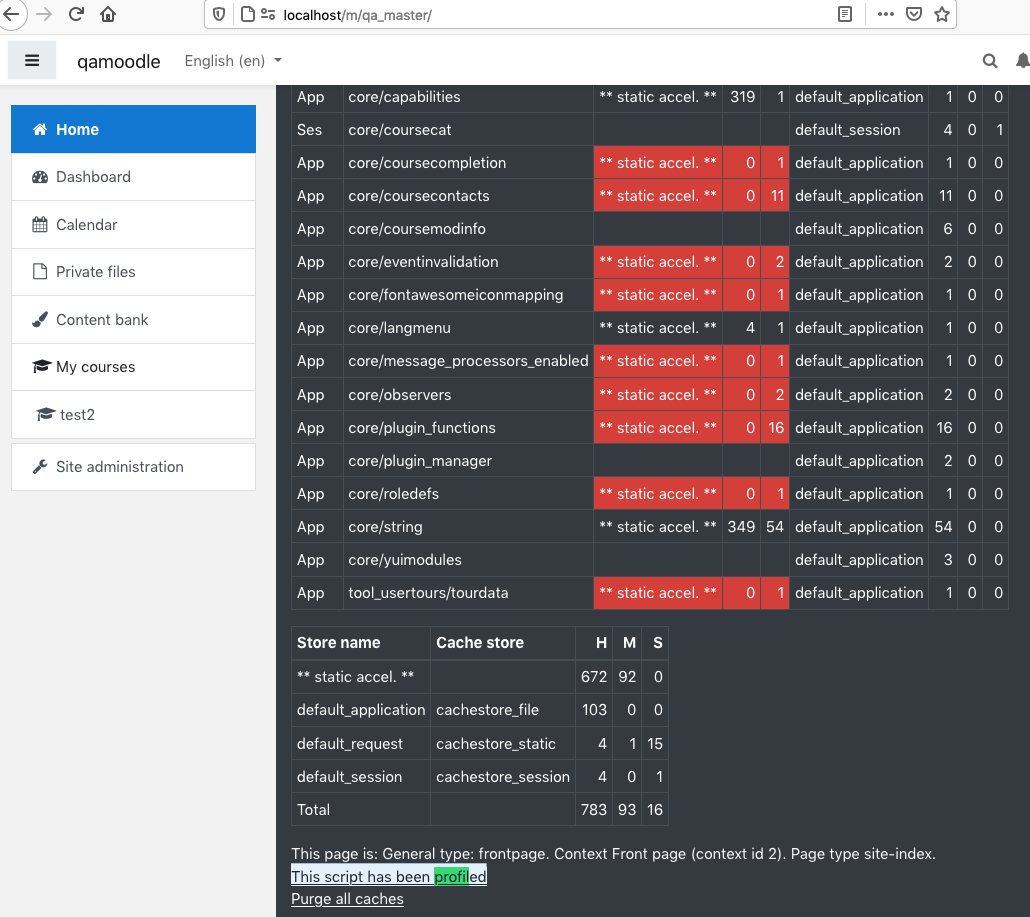Click the Dashboard gauge icon
Viewport: 1030px width, 917px height.
tap(40, 177)
